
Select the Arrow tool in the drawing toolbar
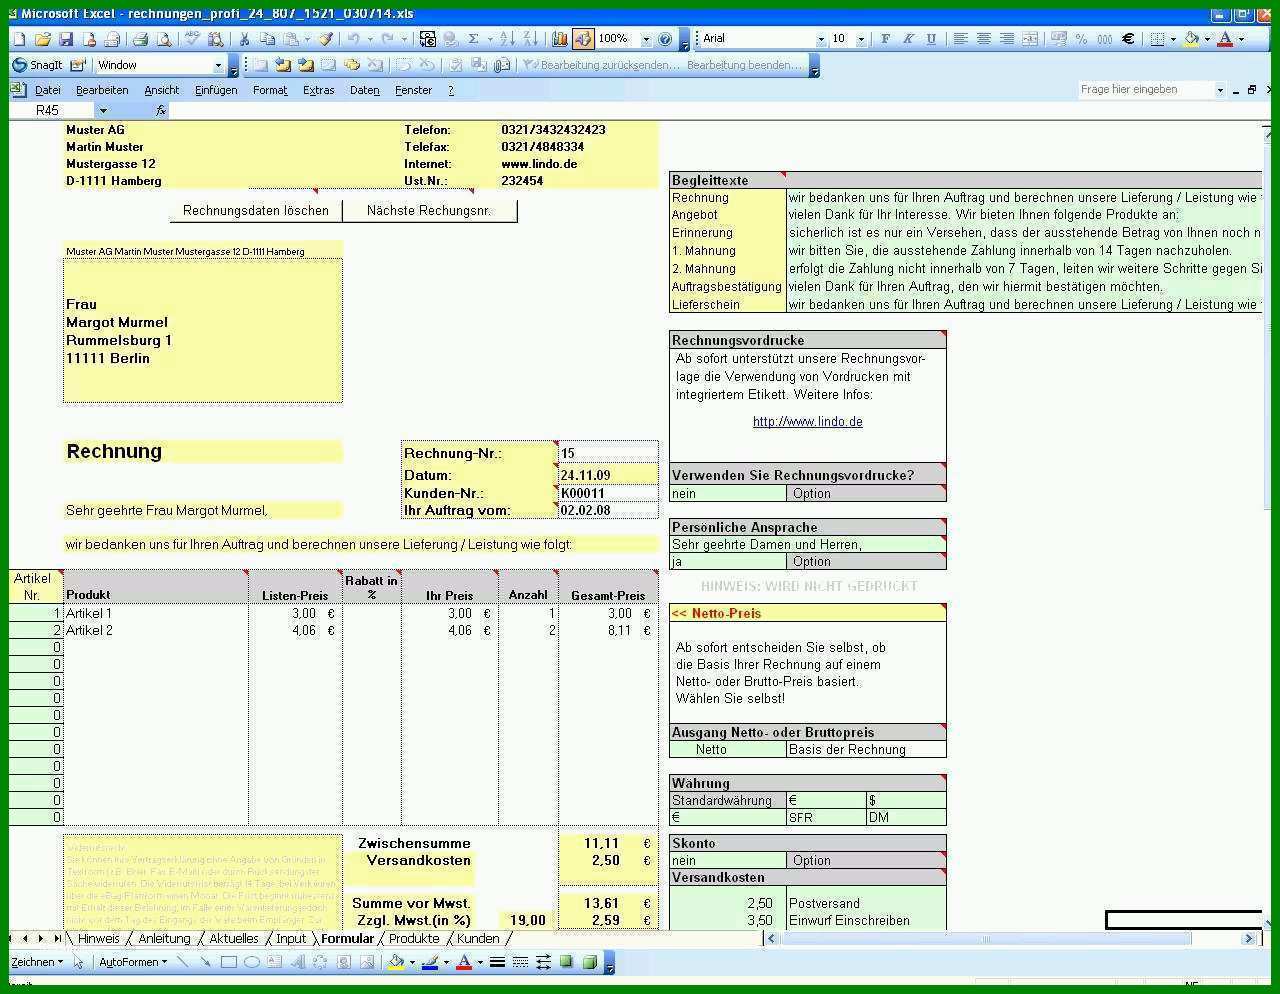point(205,962)
